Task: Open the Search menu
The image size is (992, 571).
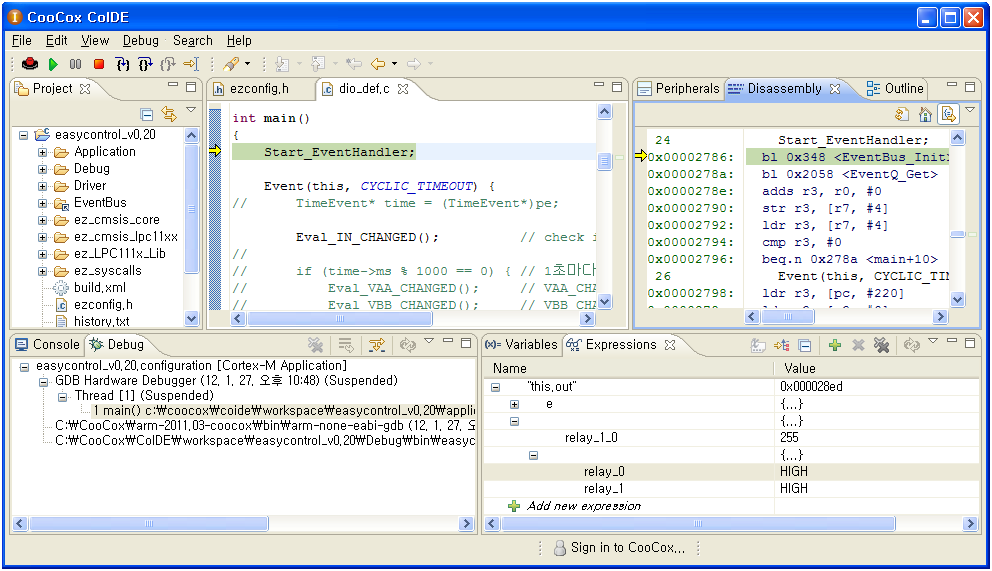Action: tap(193, 40)
